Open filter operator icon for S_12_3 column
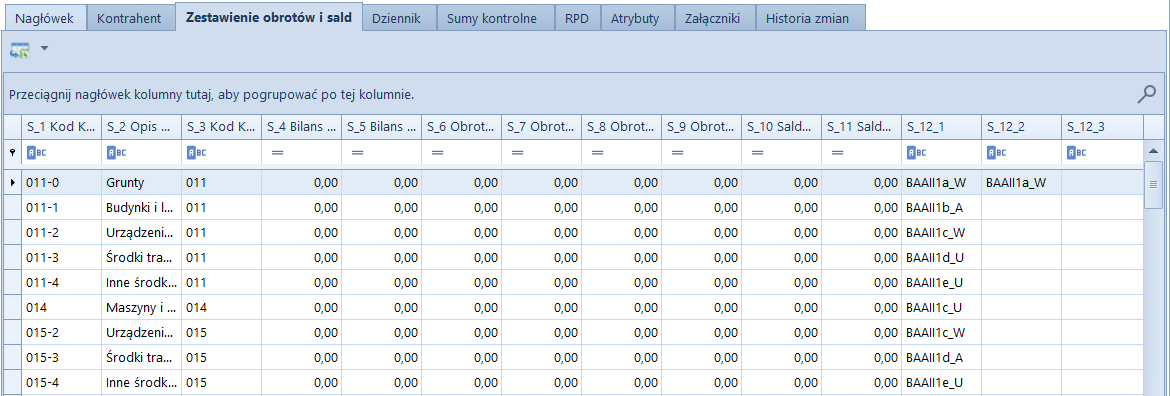The width and height of the screenshot is (1170, 396). pyautogui.click(x=1077, y=152)
